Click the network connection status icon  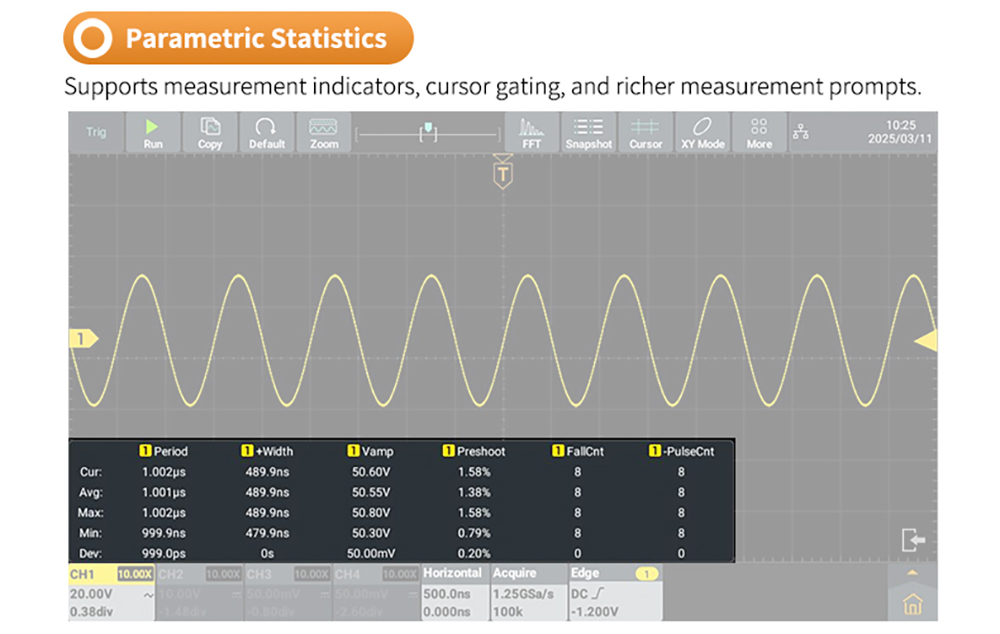(x=800, y=132)
